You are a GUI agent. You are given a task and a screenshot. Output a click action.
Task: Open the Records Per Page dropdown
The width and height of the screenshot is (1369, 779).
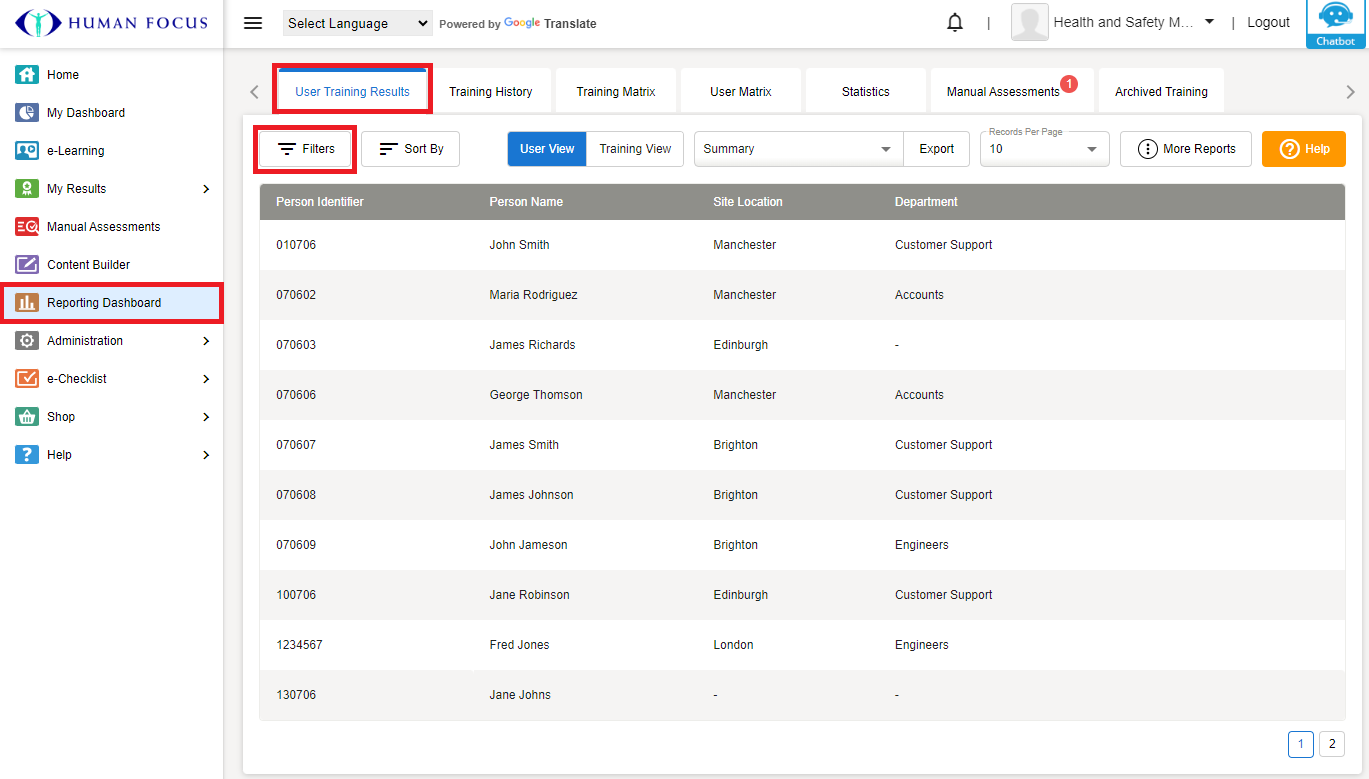(1044, 149)
